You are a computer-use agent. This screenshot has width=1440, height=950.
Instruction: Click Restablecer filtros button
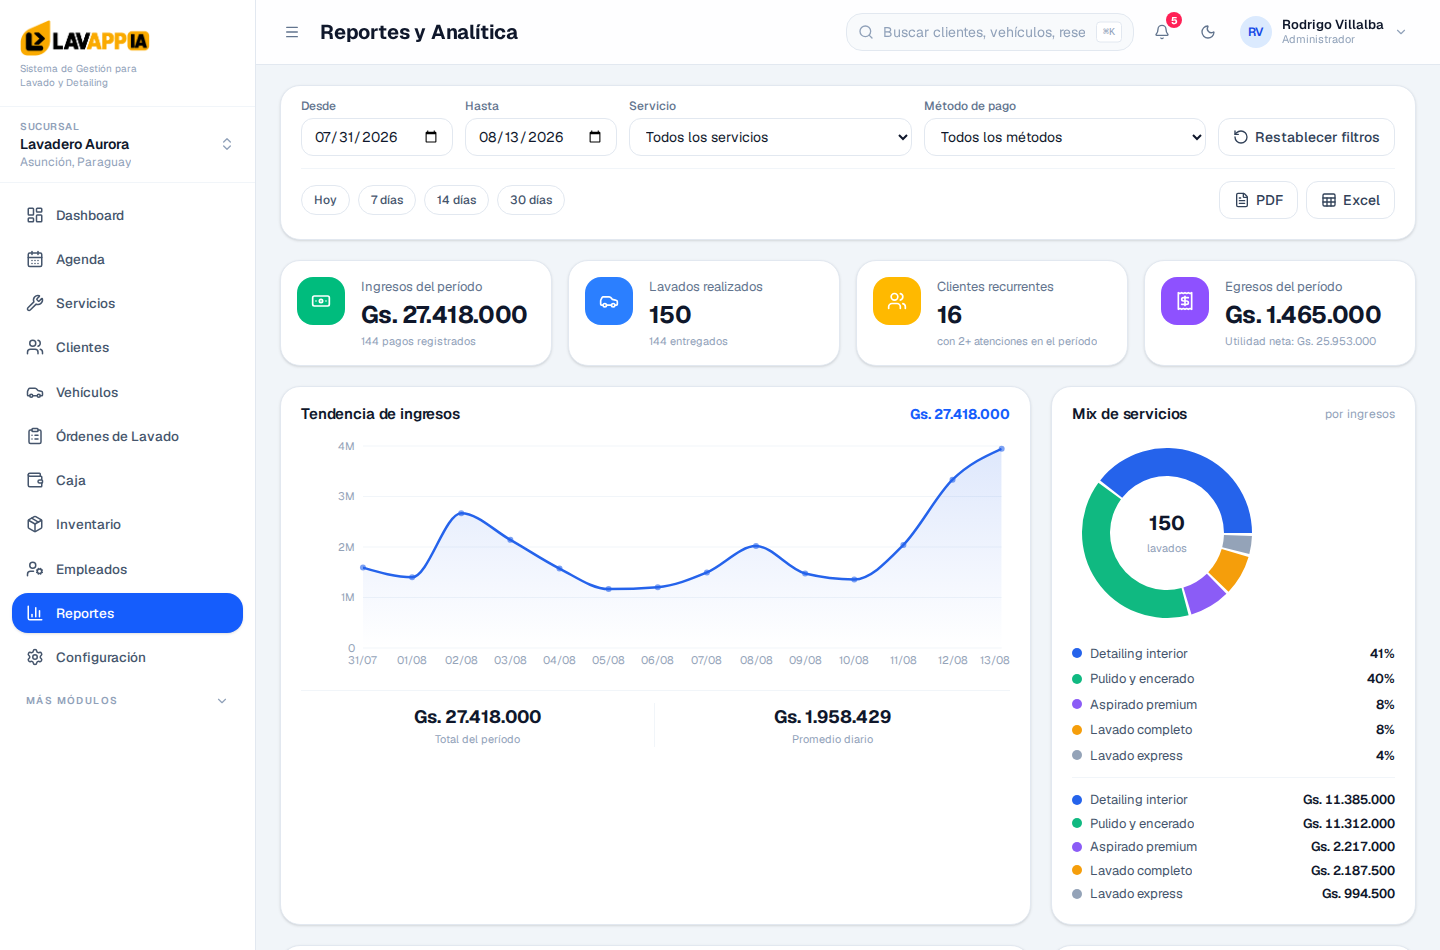pos(1306,137)
